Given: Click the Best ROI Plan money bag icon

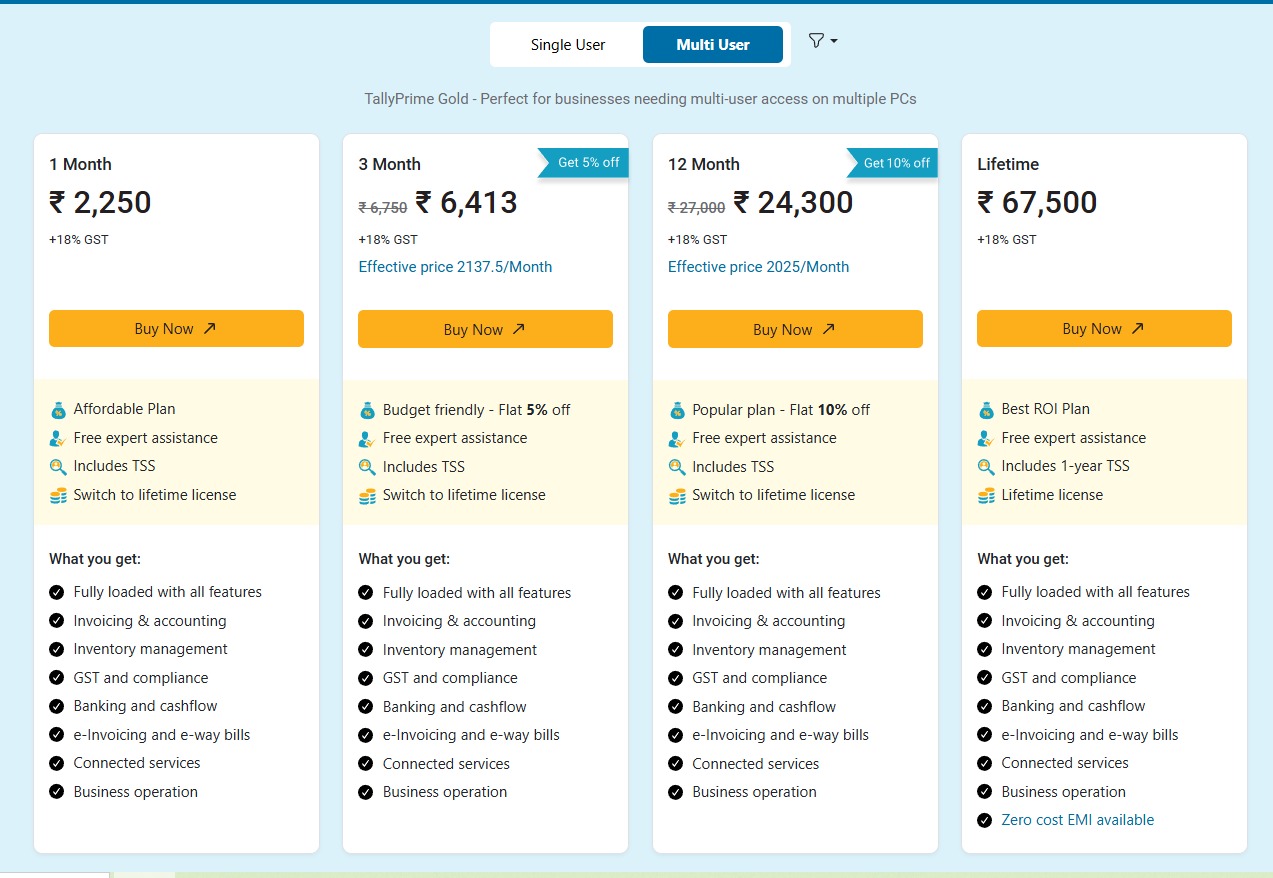Looking at the screenshot, I should tap(986, 410).
